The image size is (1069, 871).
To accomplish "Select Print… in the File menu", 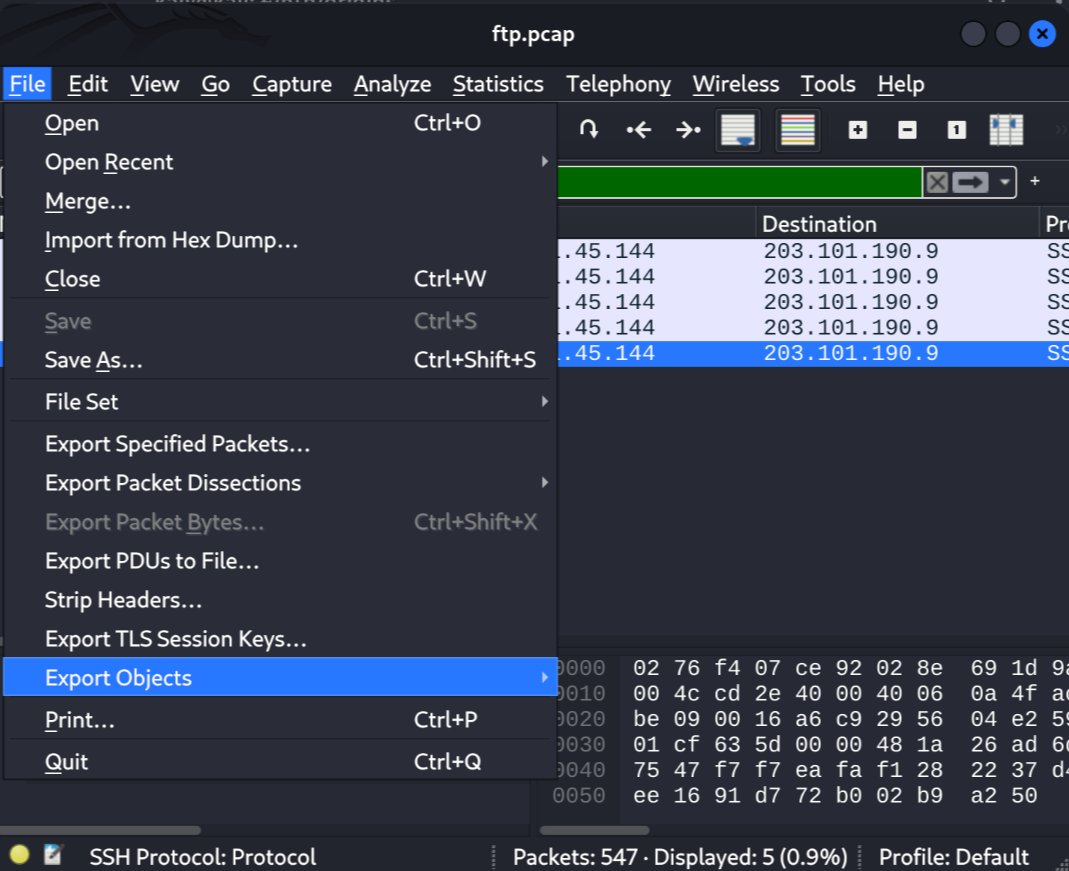I will (x=280, y=720).
